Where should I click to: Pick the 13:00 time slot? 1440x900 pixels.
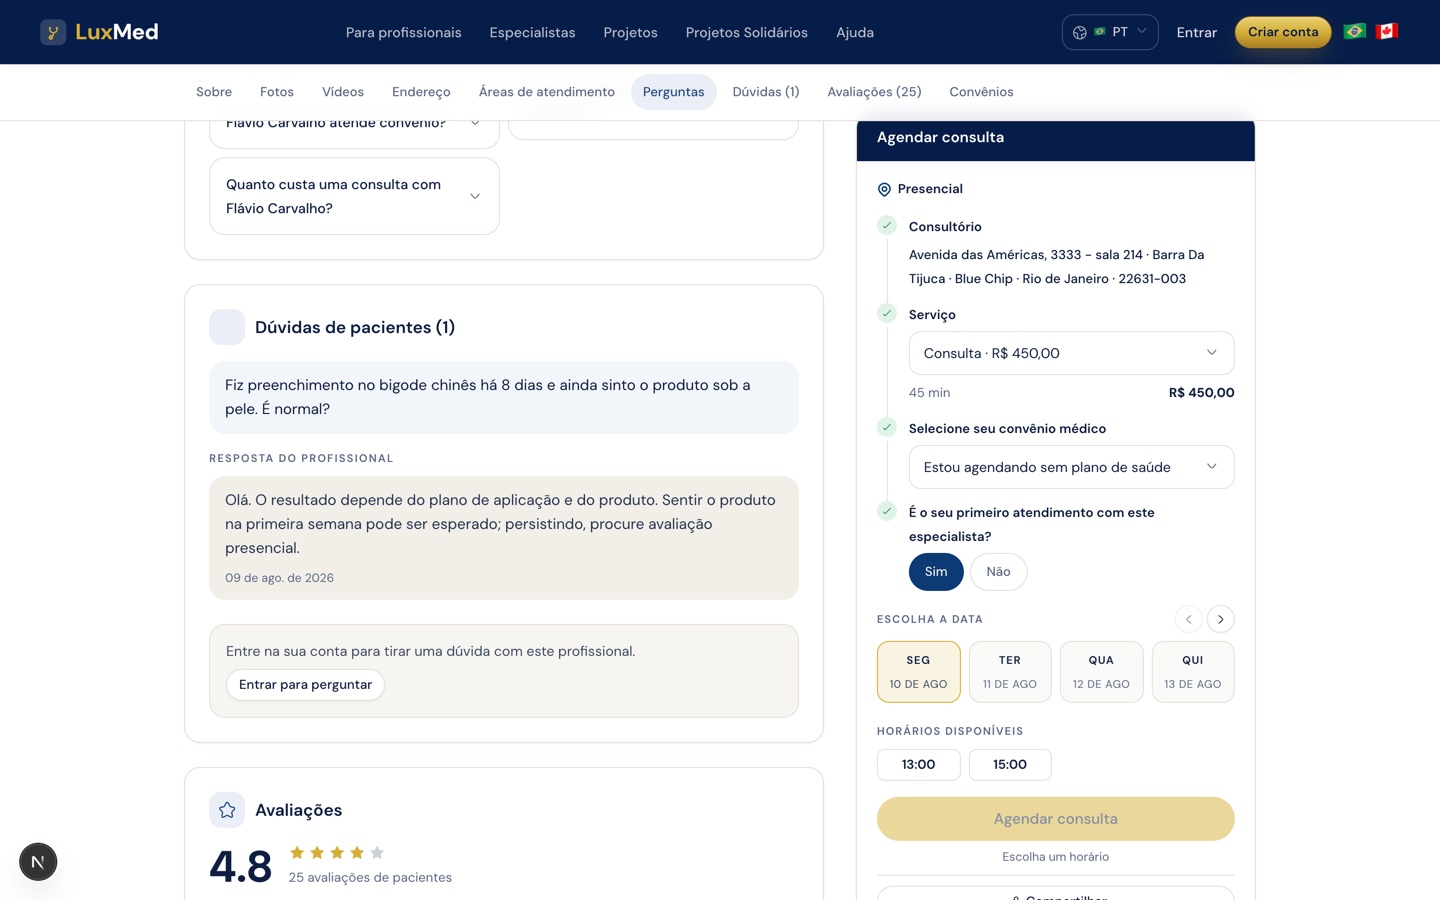tap(919, 765)
